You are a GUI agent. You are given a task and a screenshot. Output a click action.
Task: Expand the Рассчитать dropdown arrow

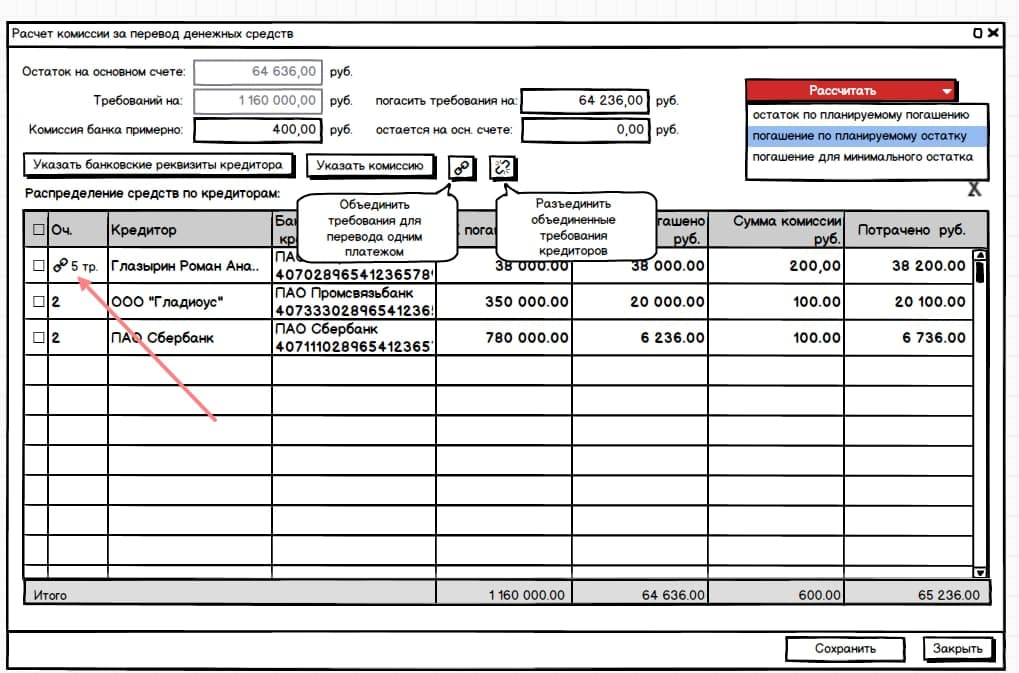(946, 91)
